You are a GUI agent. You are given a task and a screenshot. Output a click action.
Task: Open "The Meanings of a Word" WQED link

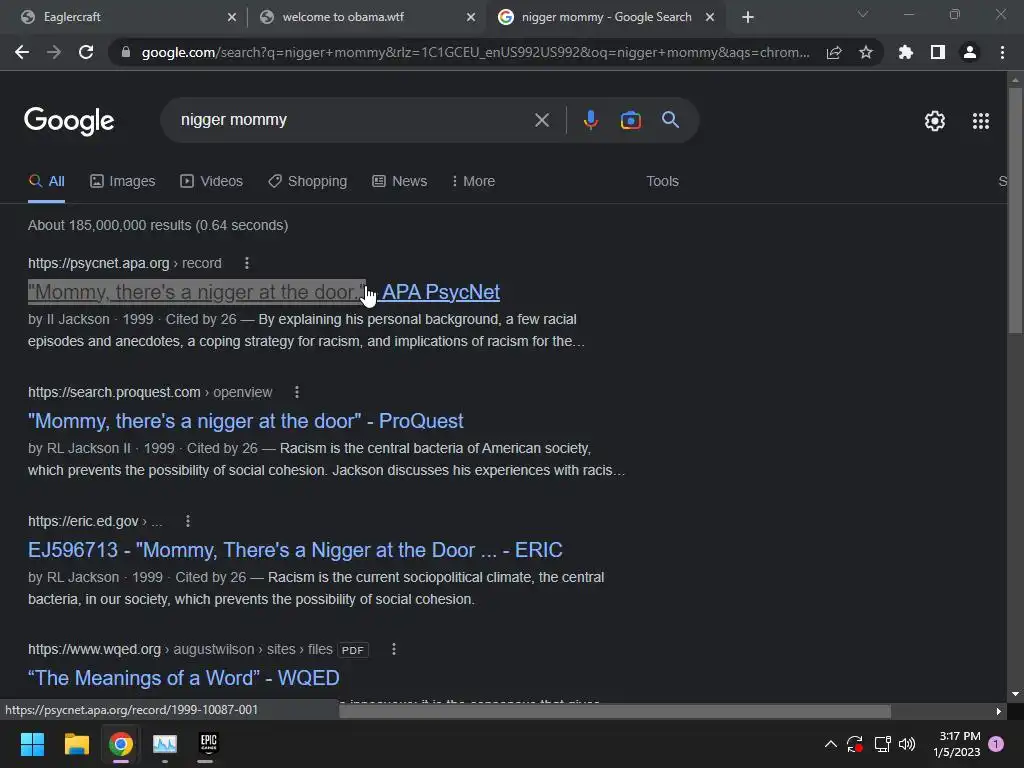click(x=184, y=678)
